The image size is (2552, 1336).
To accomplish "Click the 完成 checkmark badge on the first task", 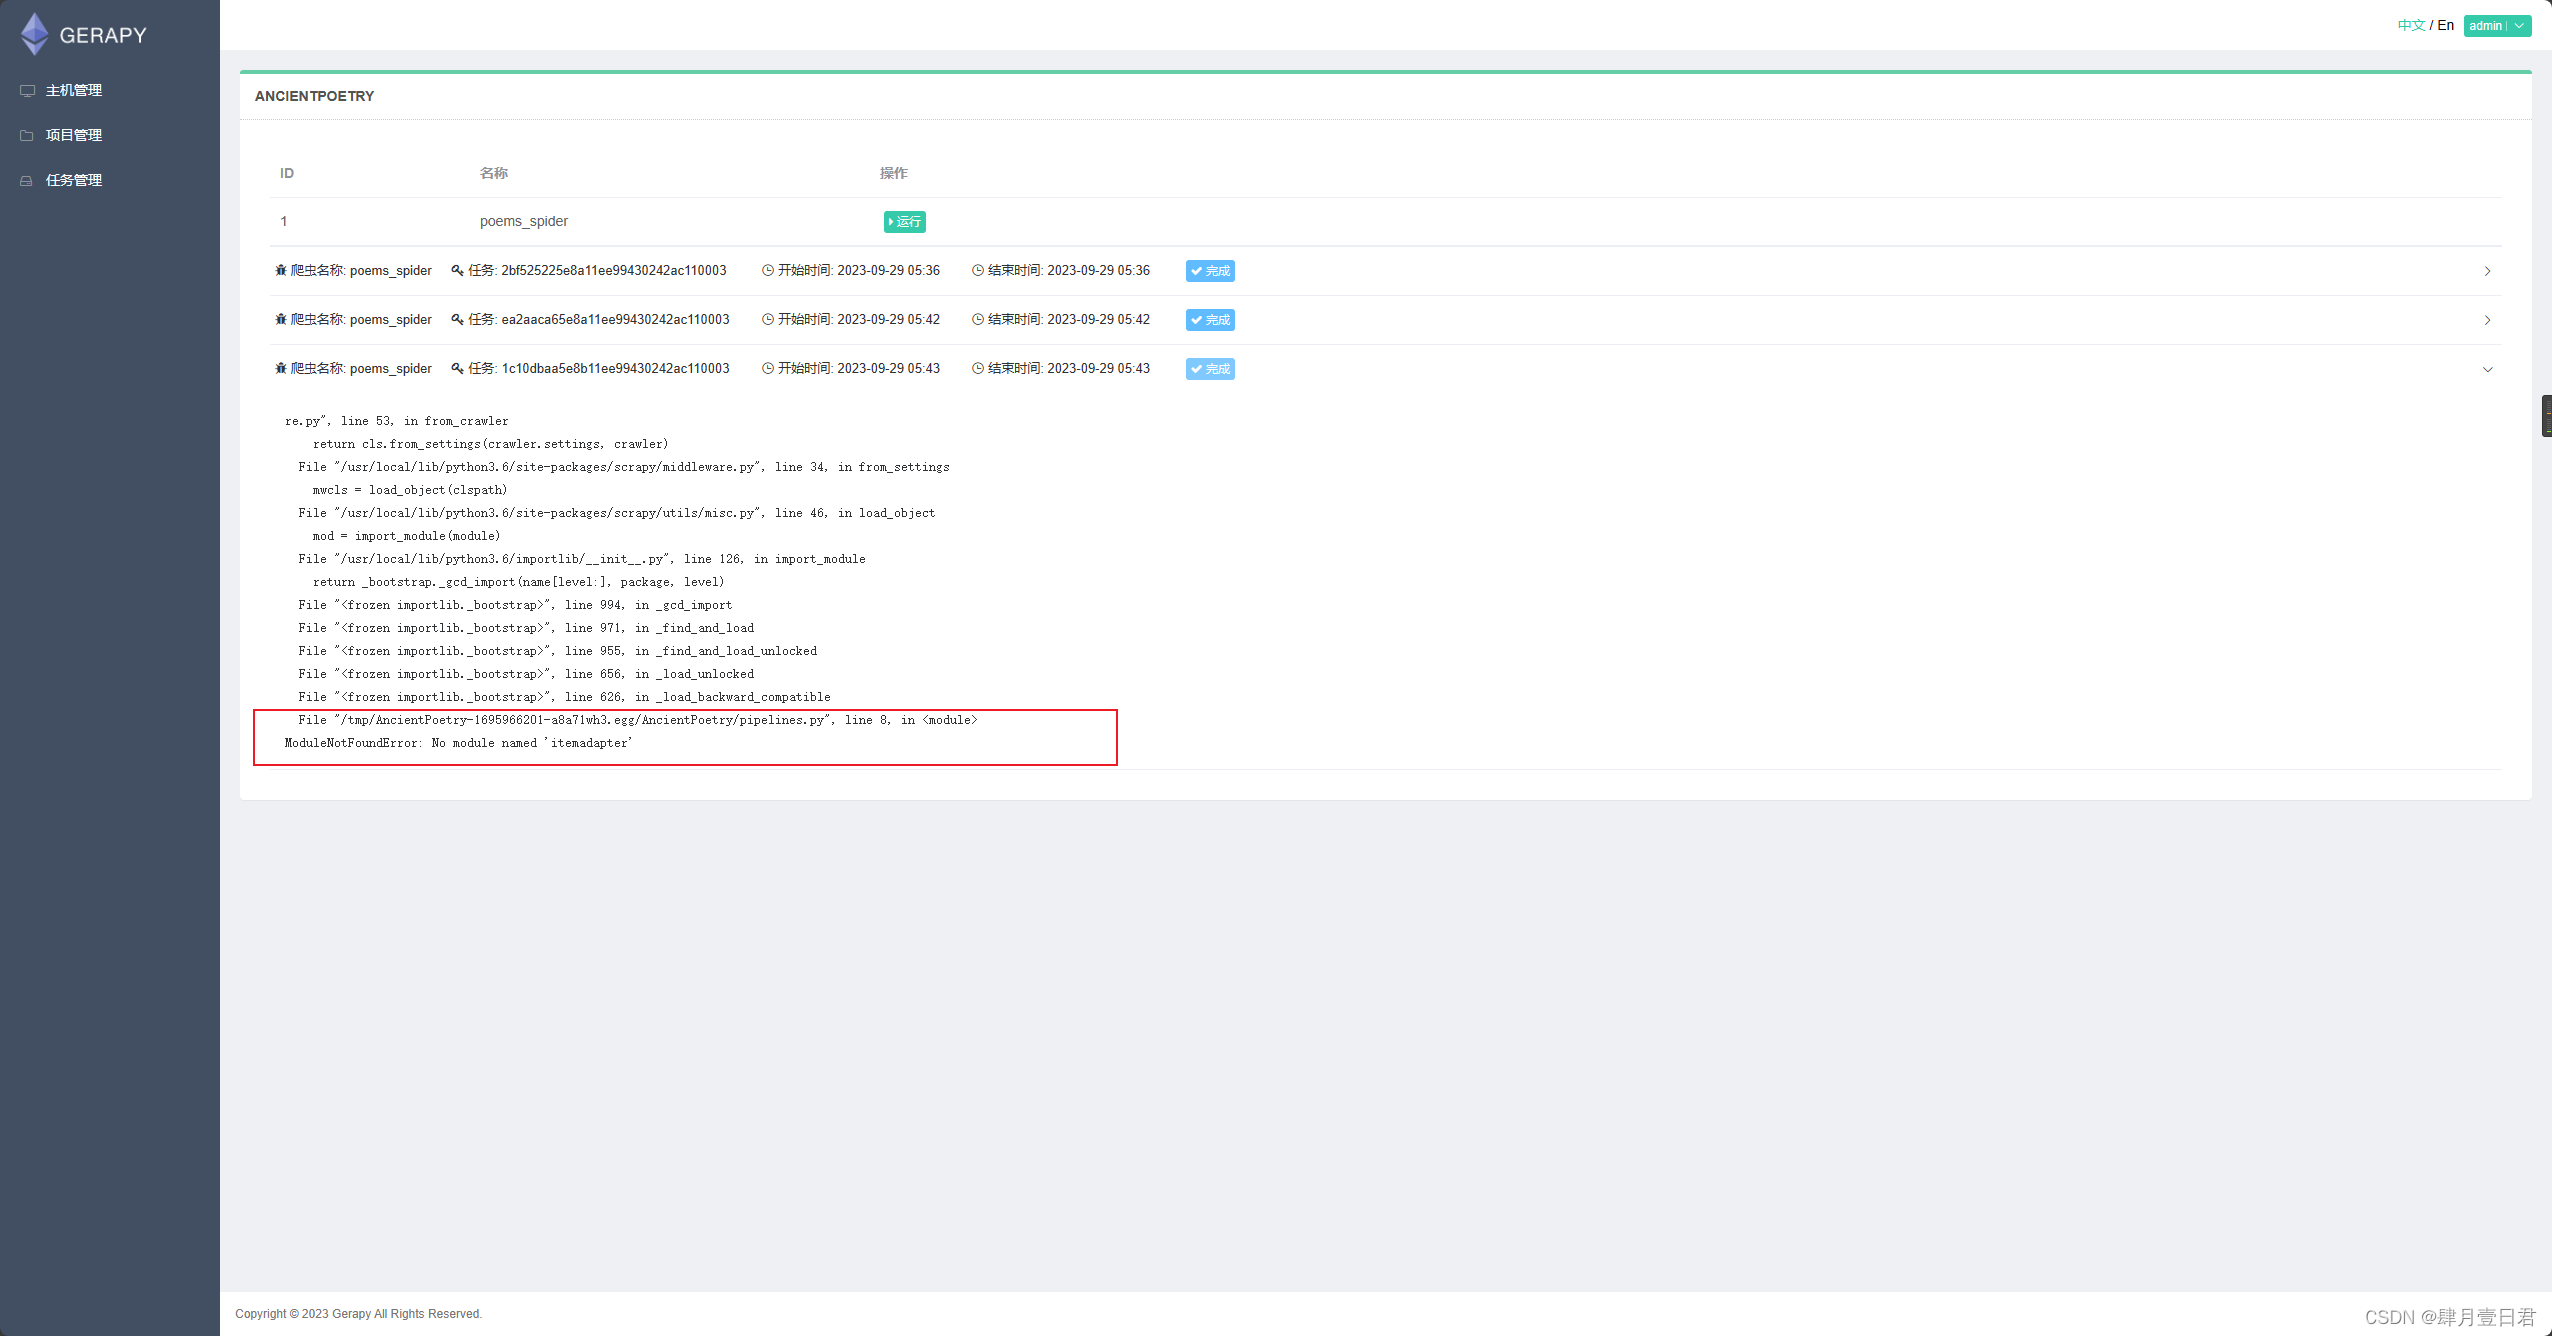I will click(1209, 270).
